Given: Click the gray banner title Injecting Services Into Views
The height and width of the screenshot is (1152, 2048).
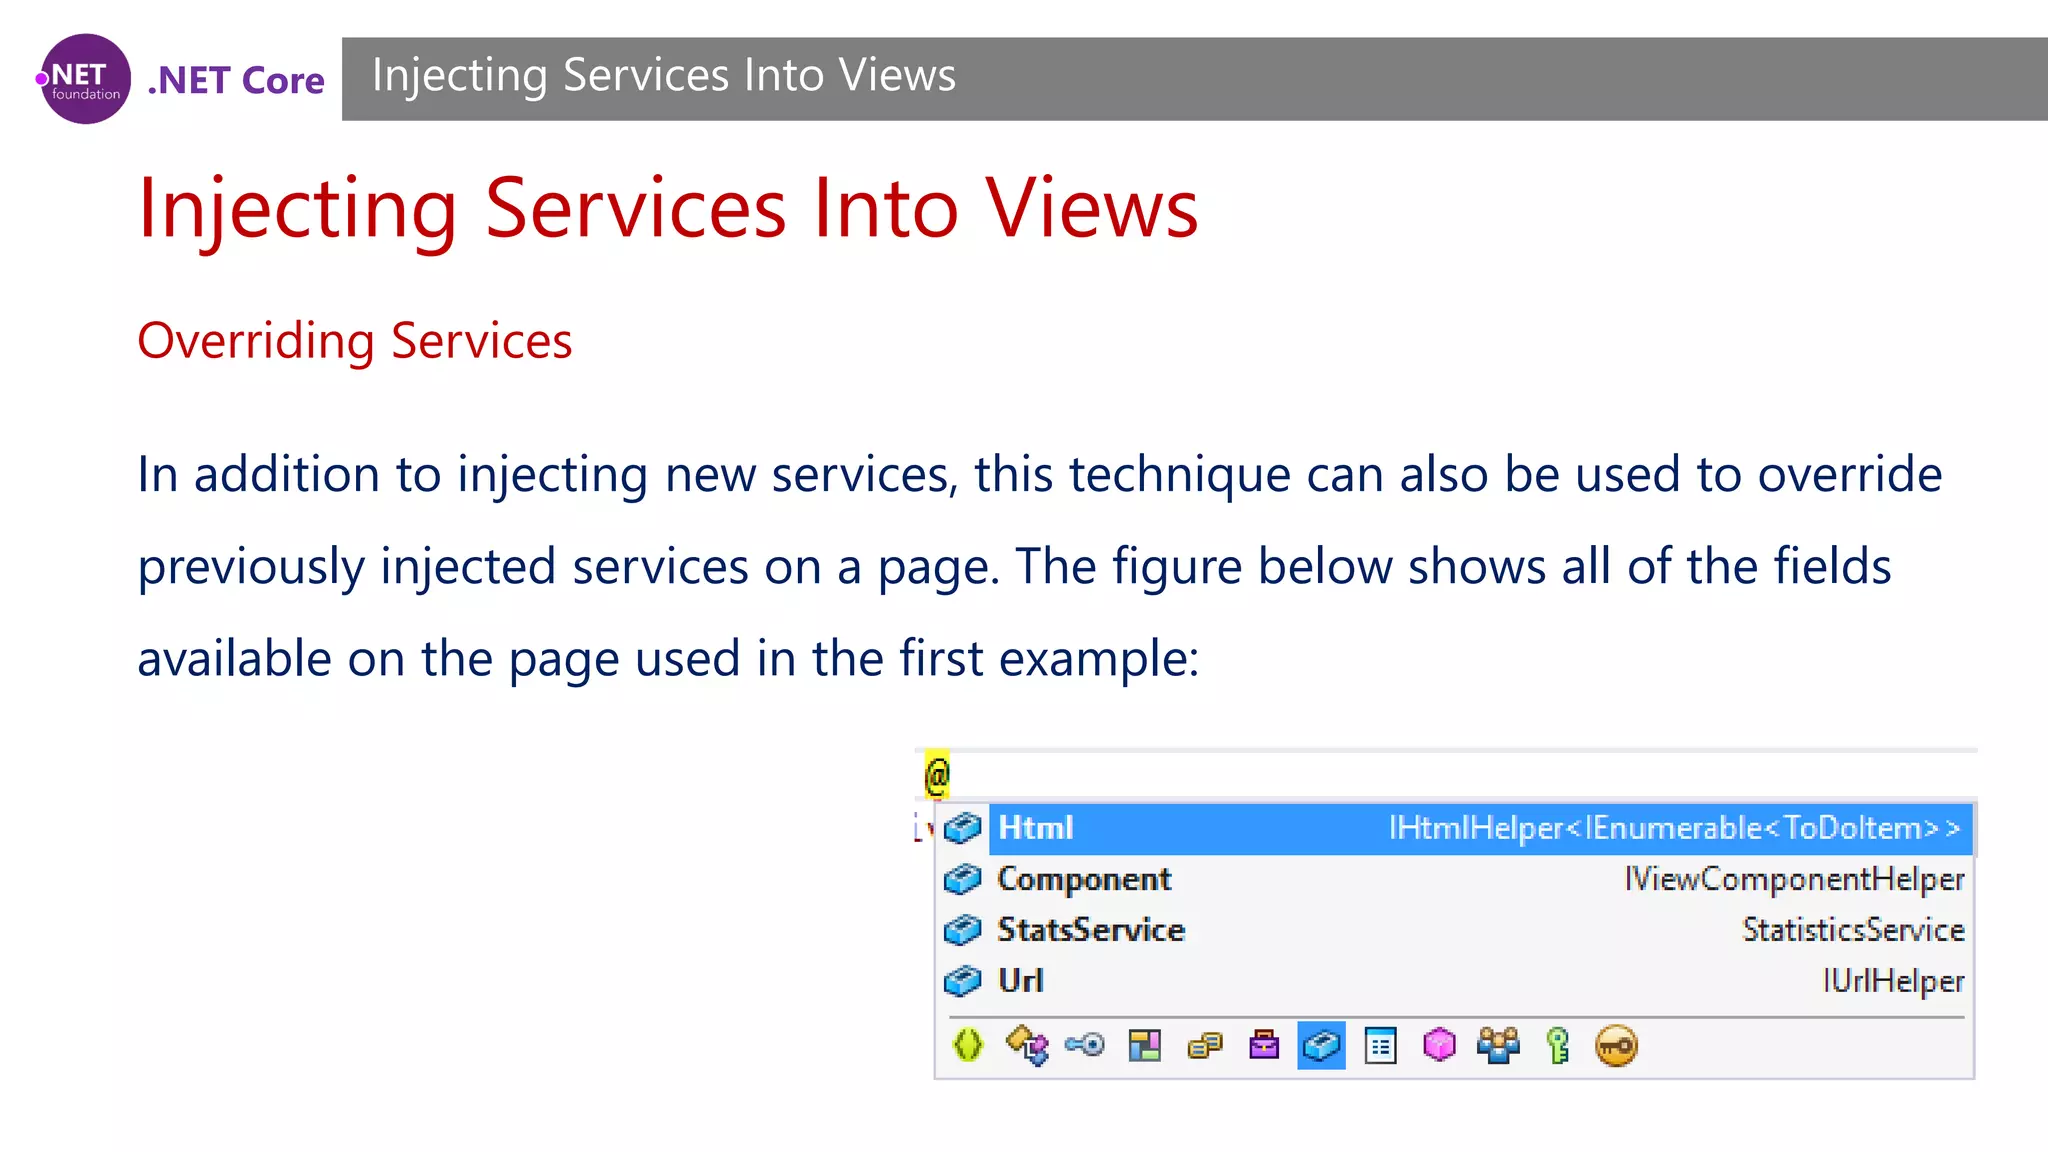Looking at the screenshot, I should [x=664, y=75].
